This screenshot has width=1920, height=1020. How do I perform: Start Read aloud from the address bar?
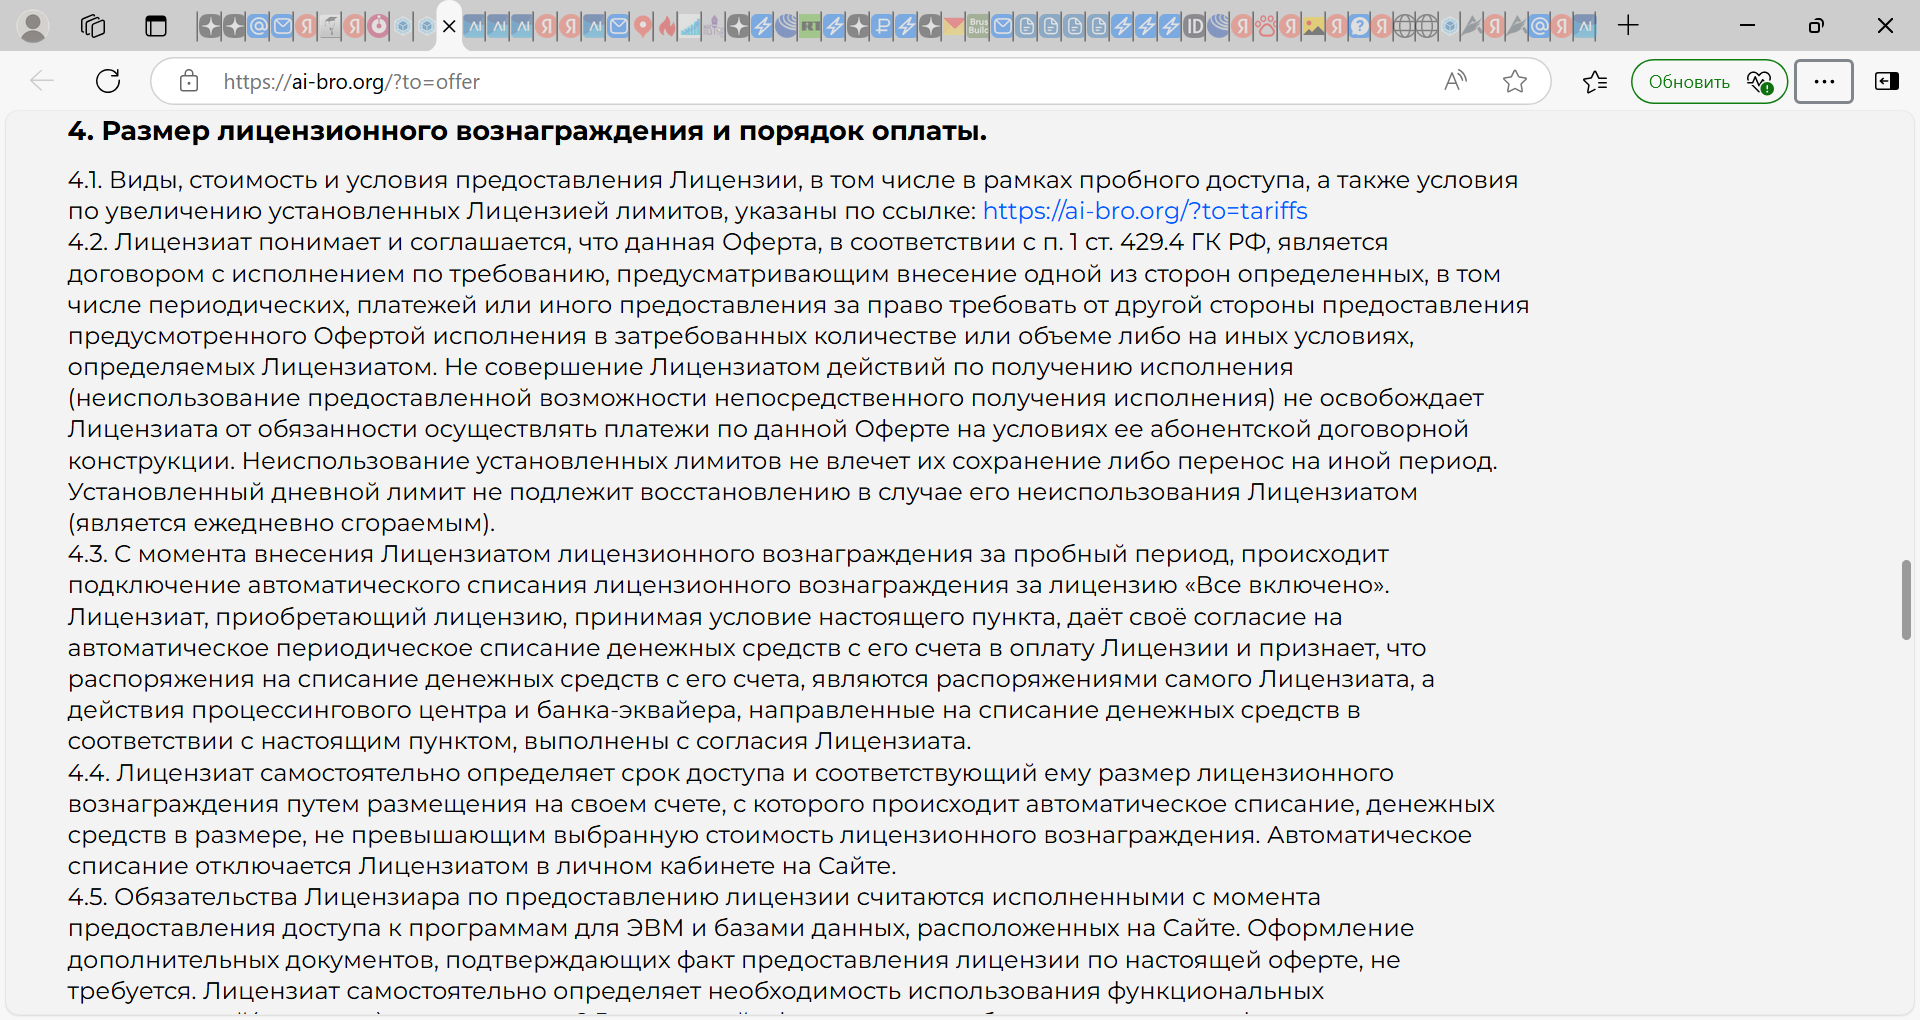[1455, 81]
